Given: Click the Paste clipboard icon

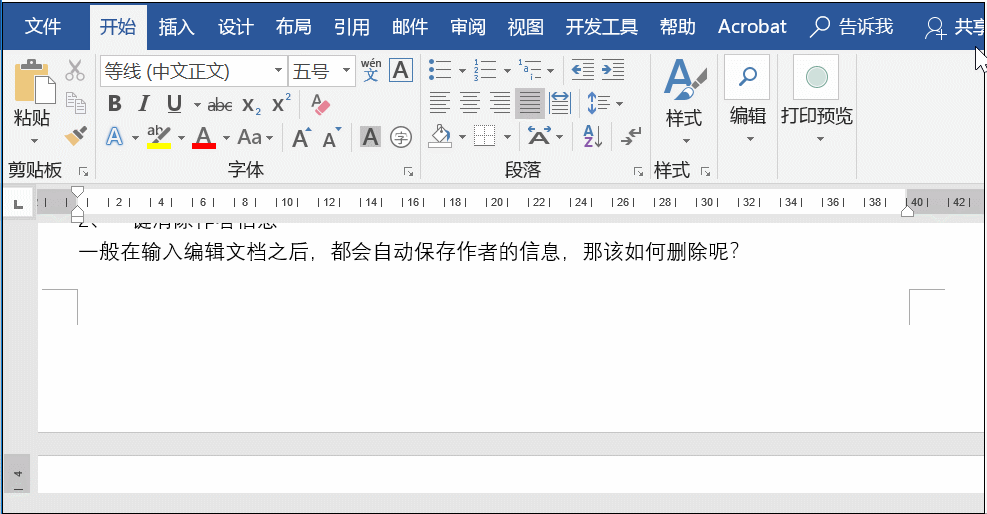Looking at the screenshot, I should tap(33, 82).
